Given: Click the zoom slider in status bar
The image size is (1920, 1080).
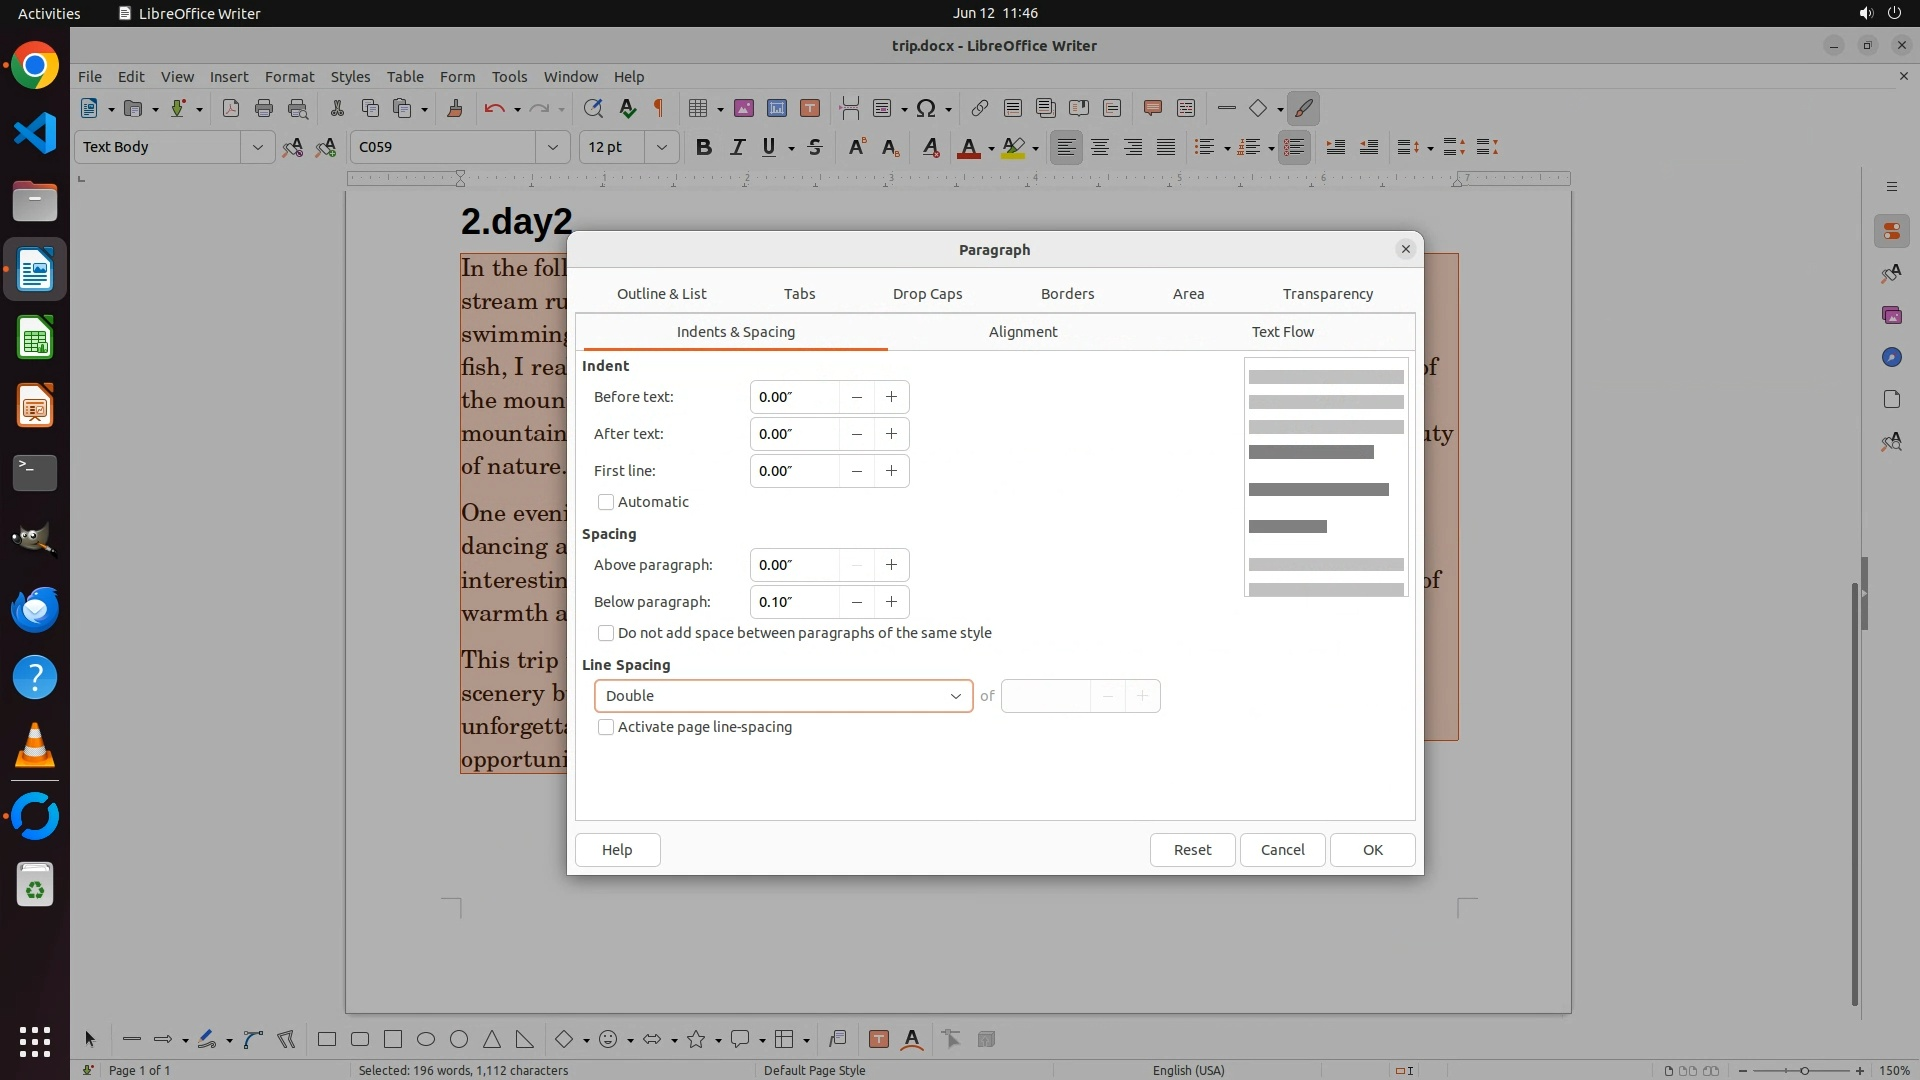Looking at the screenshot, I should click(x=1804, y=1070).
